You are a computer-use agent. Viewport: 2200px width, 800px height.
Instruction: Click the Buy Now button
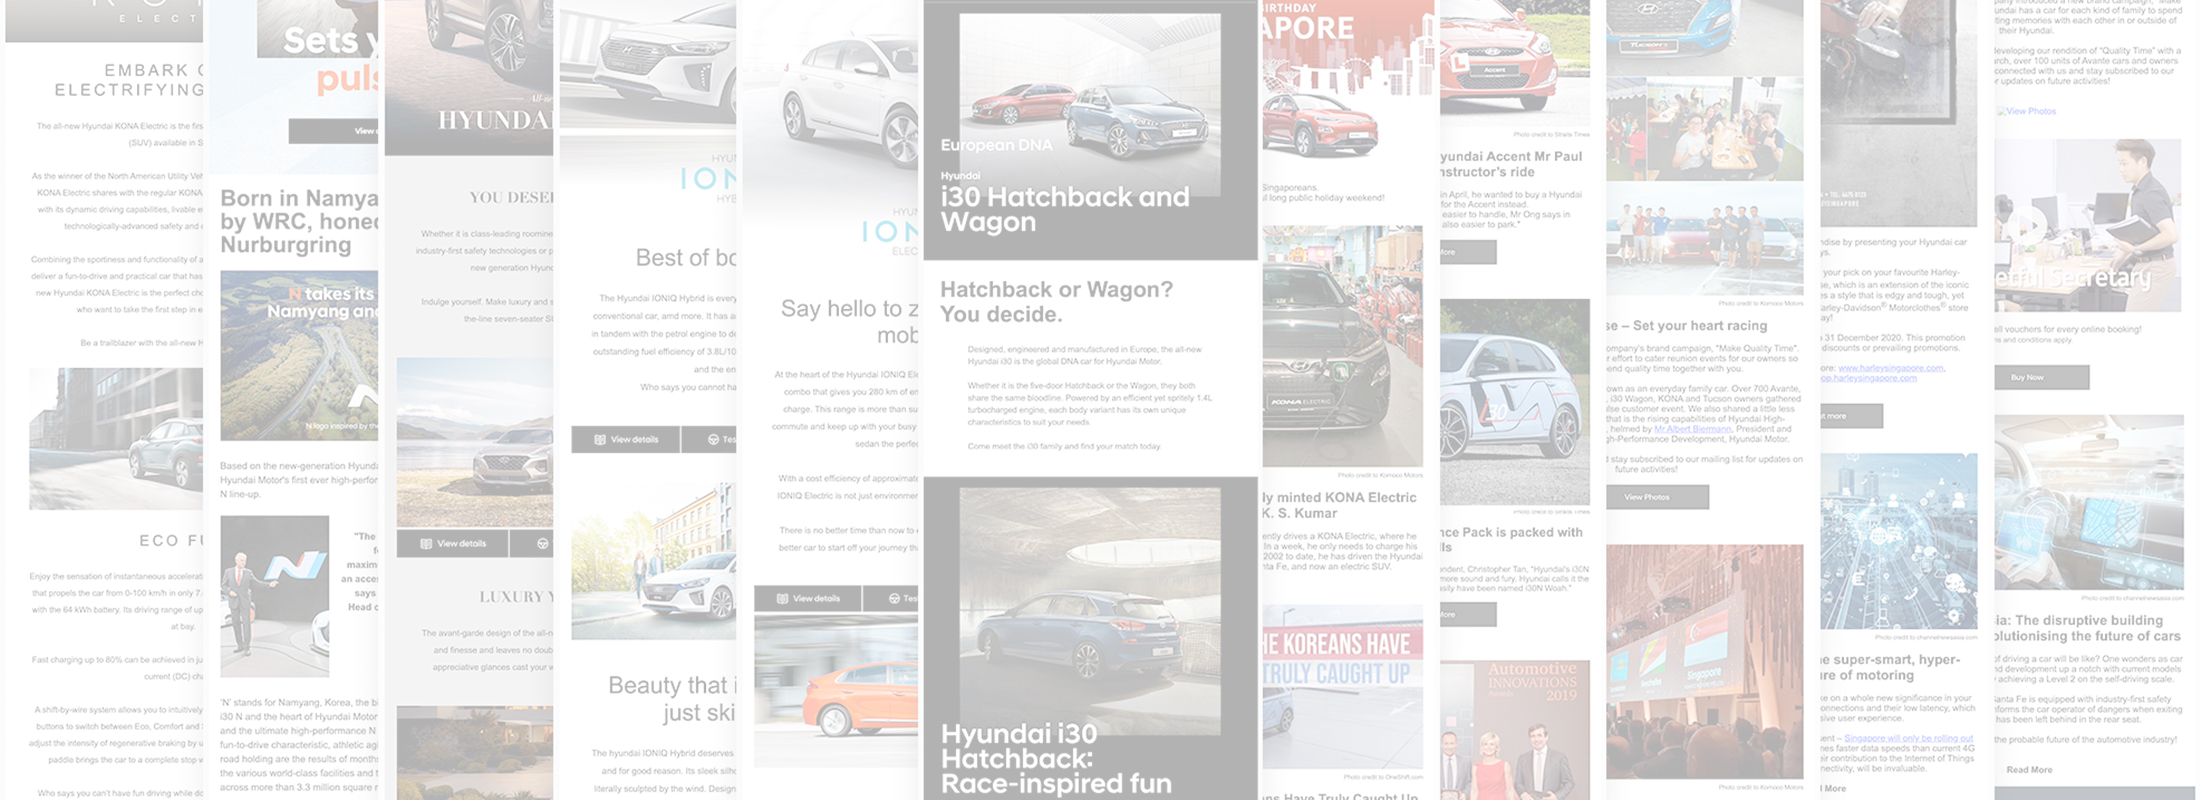coord(2041,377)
